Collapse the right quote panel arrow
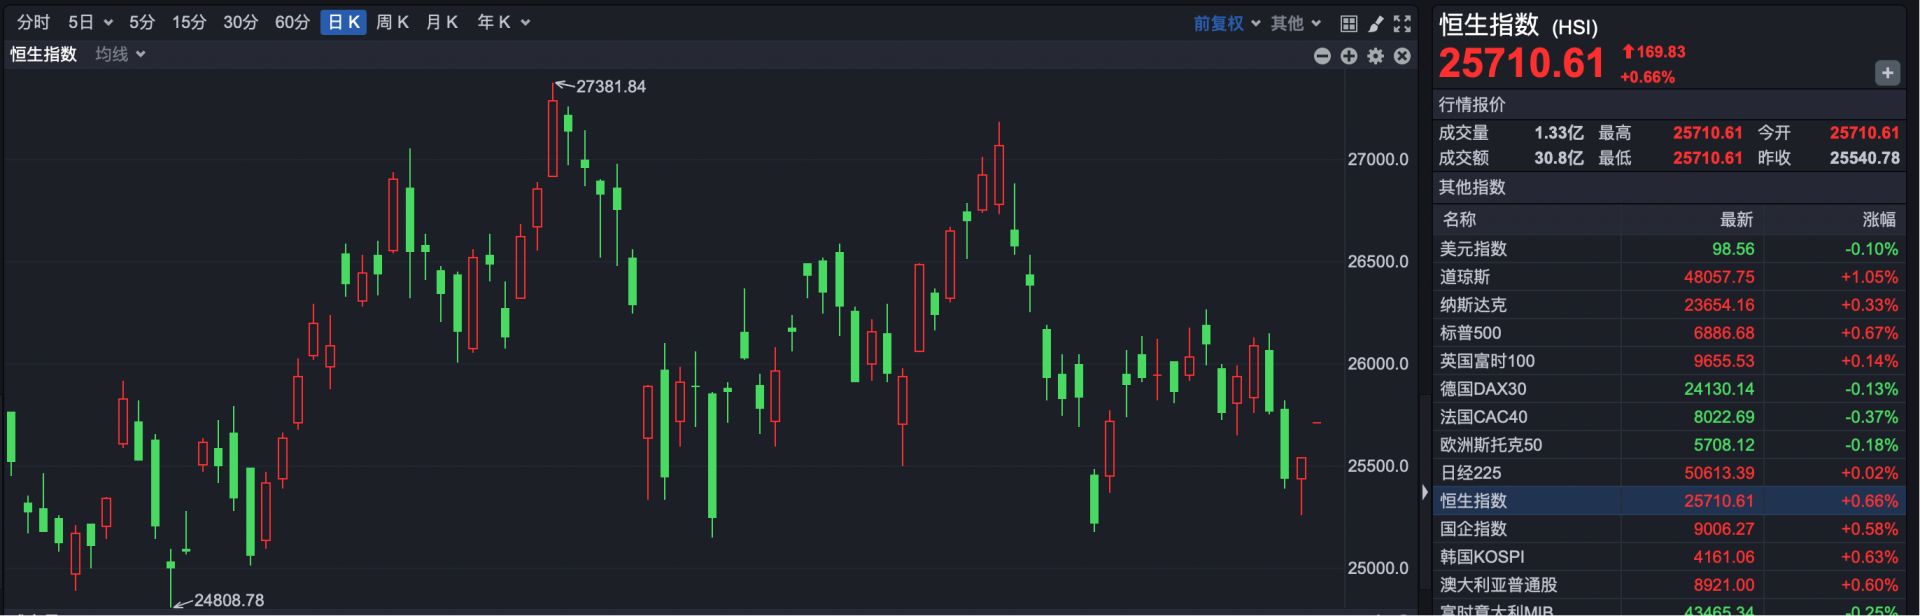Screen dimensions: 1920x616 tap(1424, 492)
